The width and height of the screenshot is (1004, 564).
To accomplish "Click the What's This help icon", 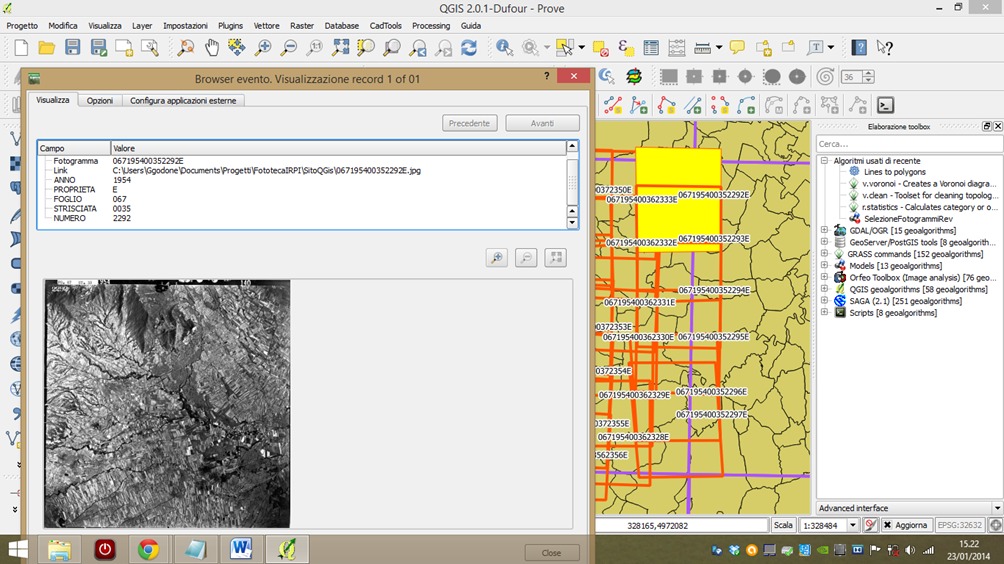I will pos(885,47).
